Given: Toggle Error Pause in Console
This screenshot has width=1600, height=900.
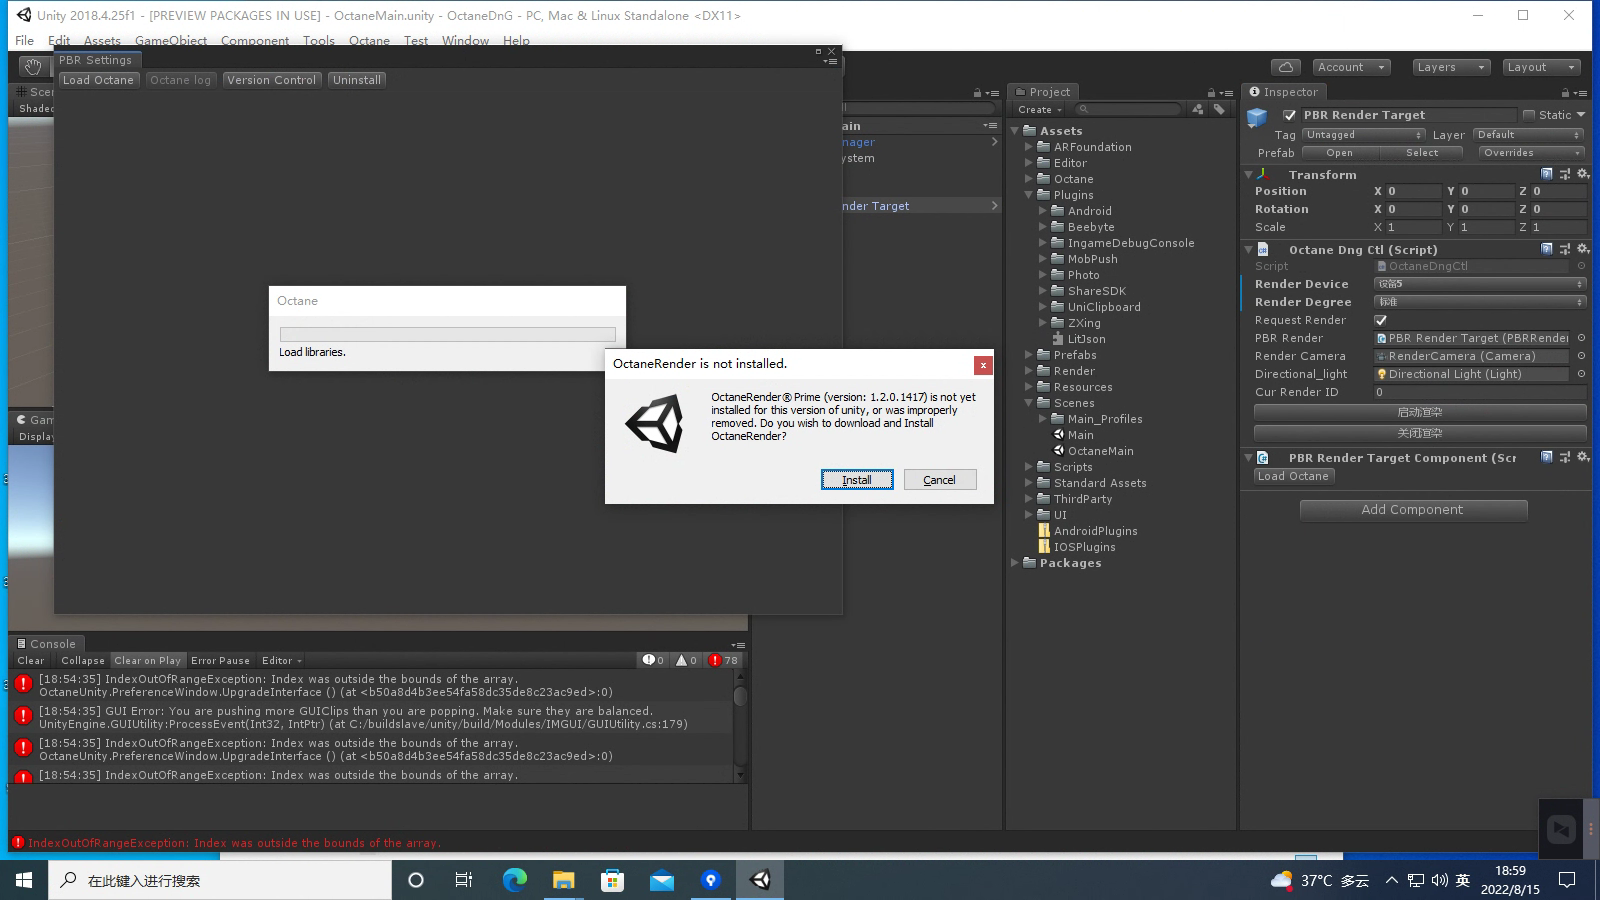Looking at the screenshot, I should point(220,660).
